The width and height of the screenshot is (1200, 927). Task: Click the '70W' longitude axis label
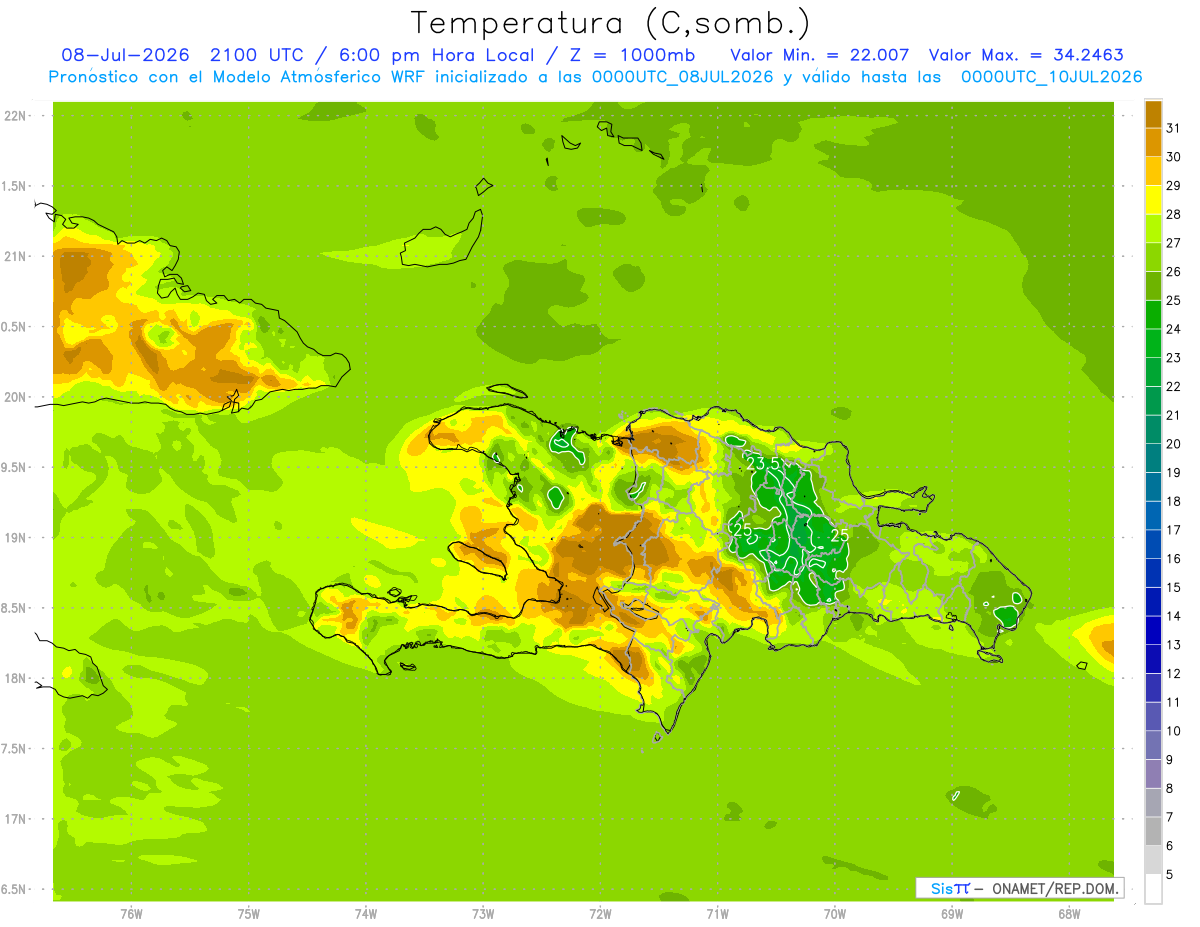click(835, 913)
